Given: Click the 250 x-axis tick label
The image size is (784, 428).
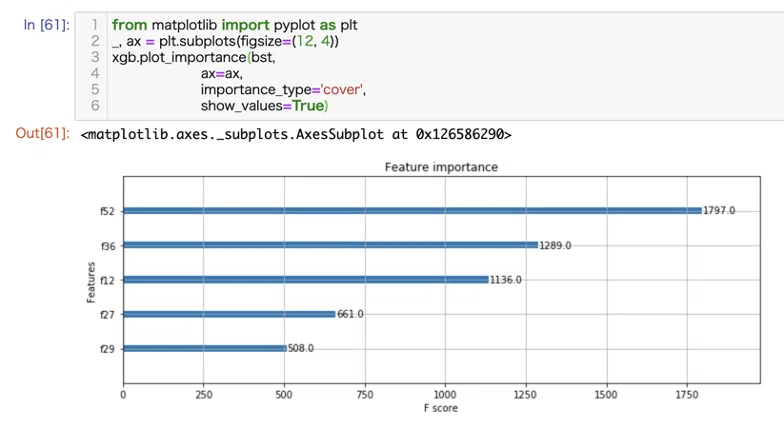Looking at the screenshot, I should 204,395.
